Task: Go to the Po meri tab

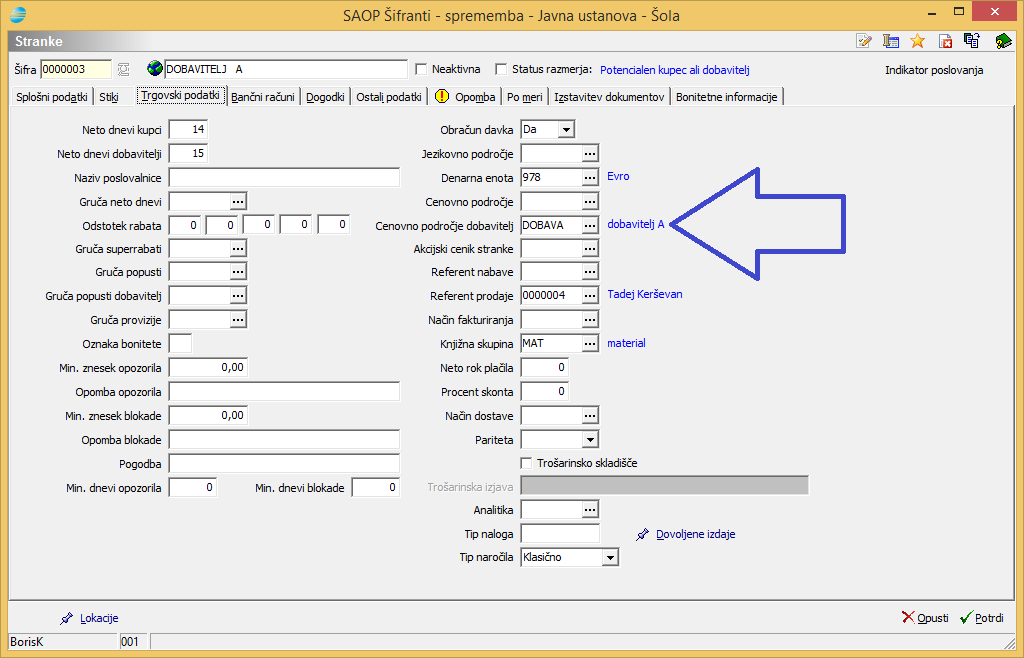Action: [524, 97]
